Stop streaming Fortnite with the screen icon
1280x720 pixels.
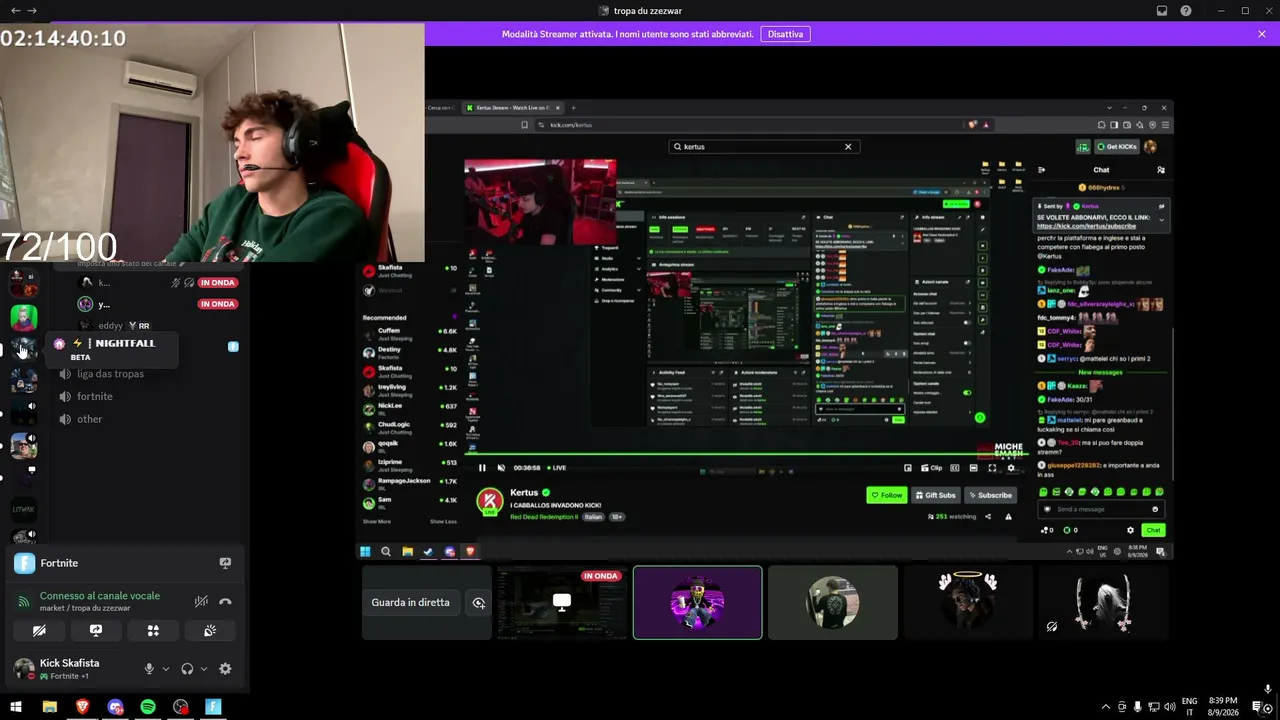click(225, 563)
